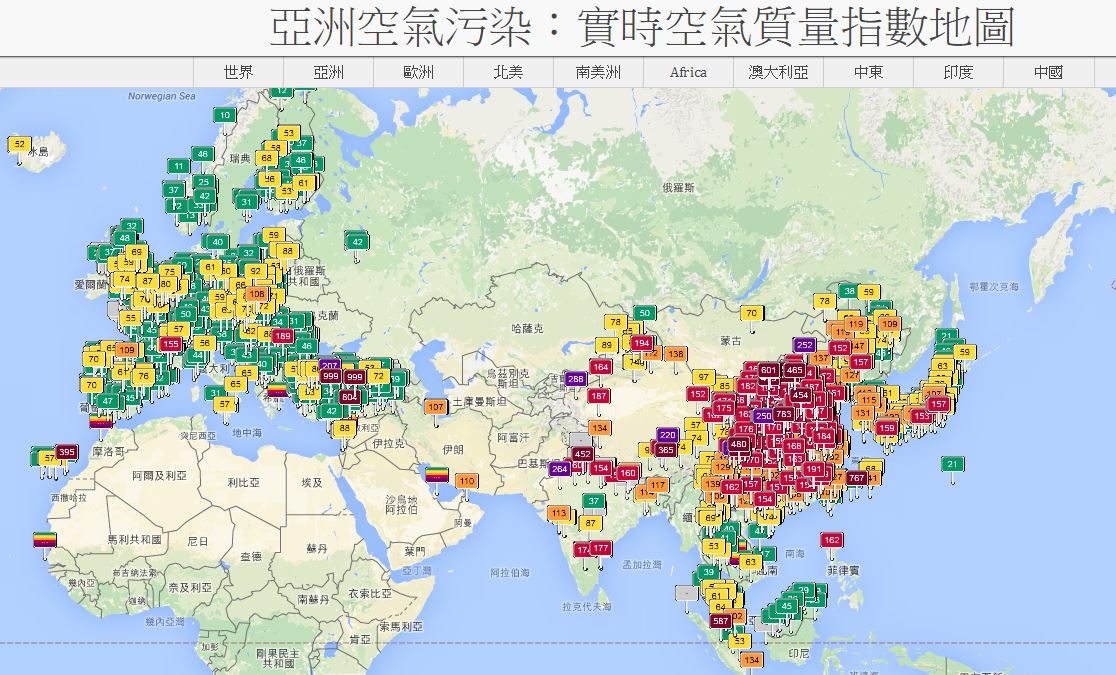Click the red 177 marker in southern India
Screen dimensions: 1116x675
[601, 548]
